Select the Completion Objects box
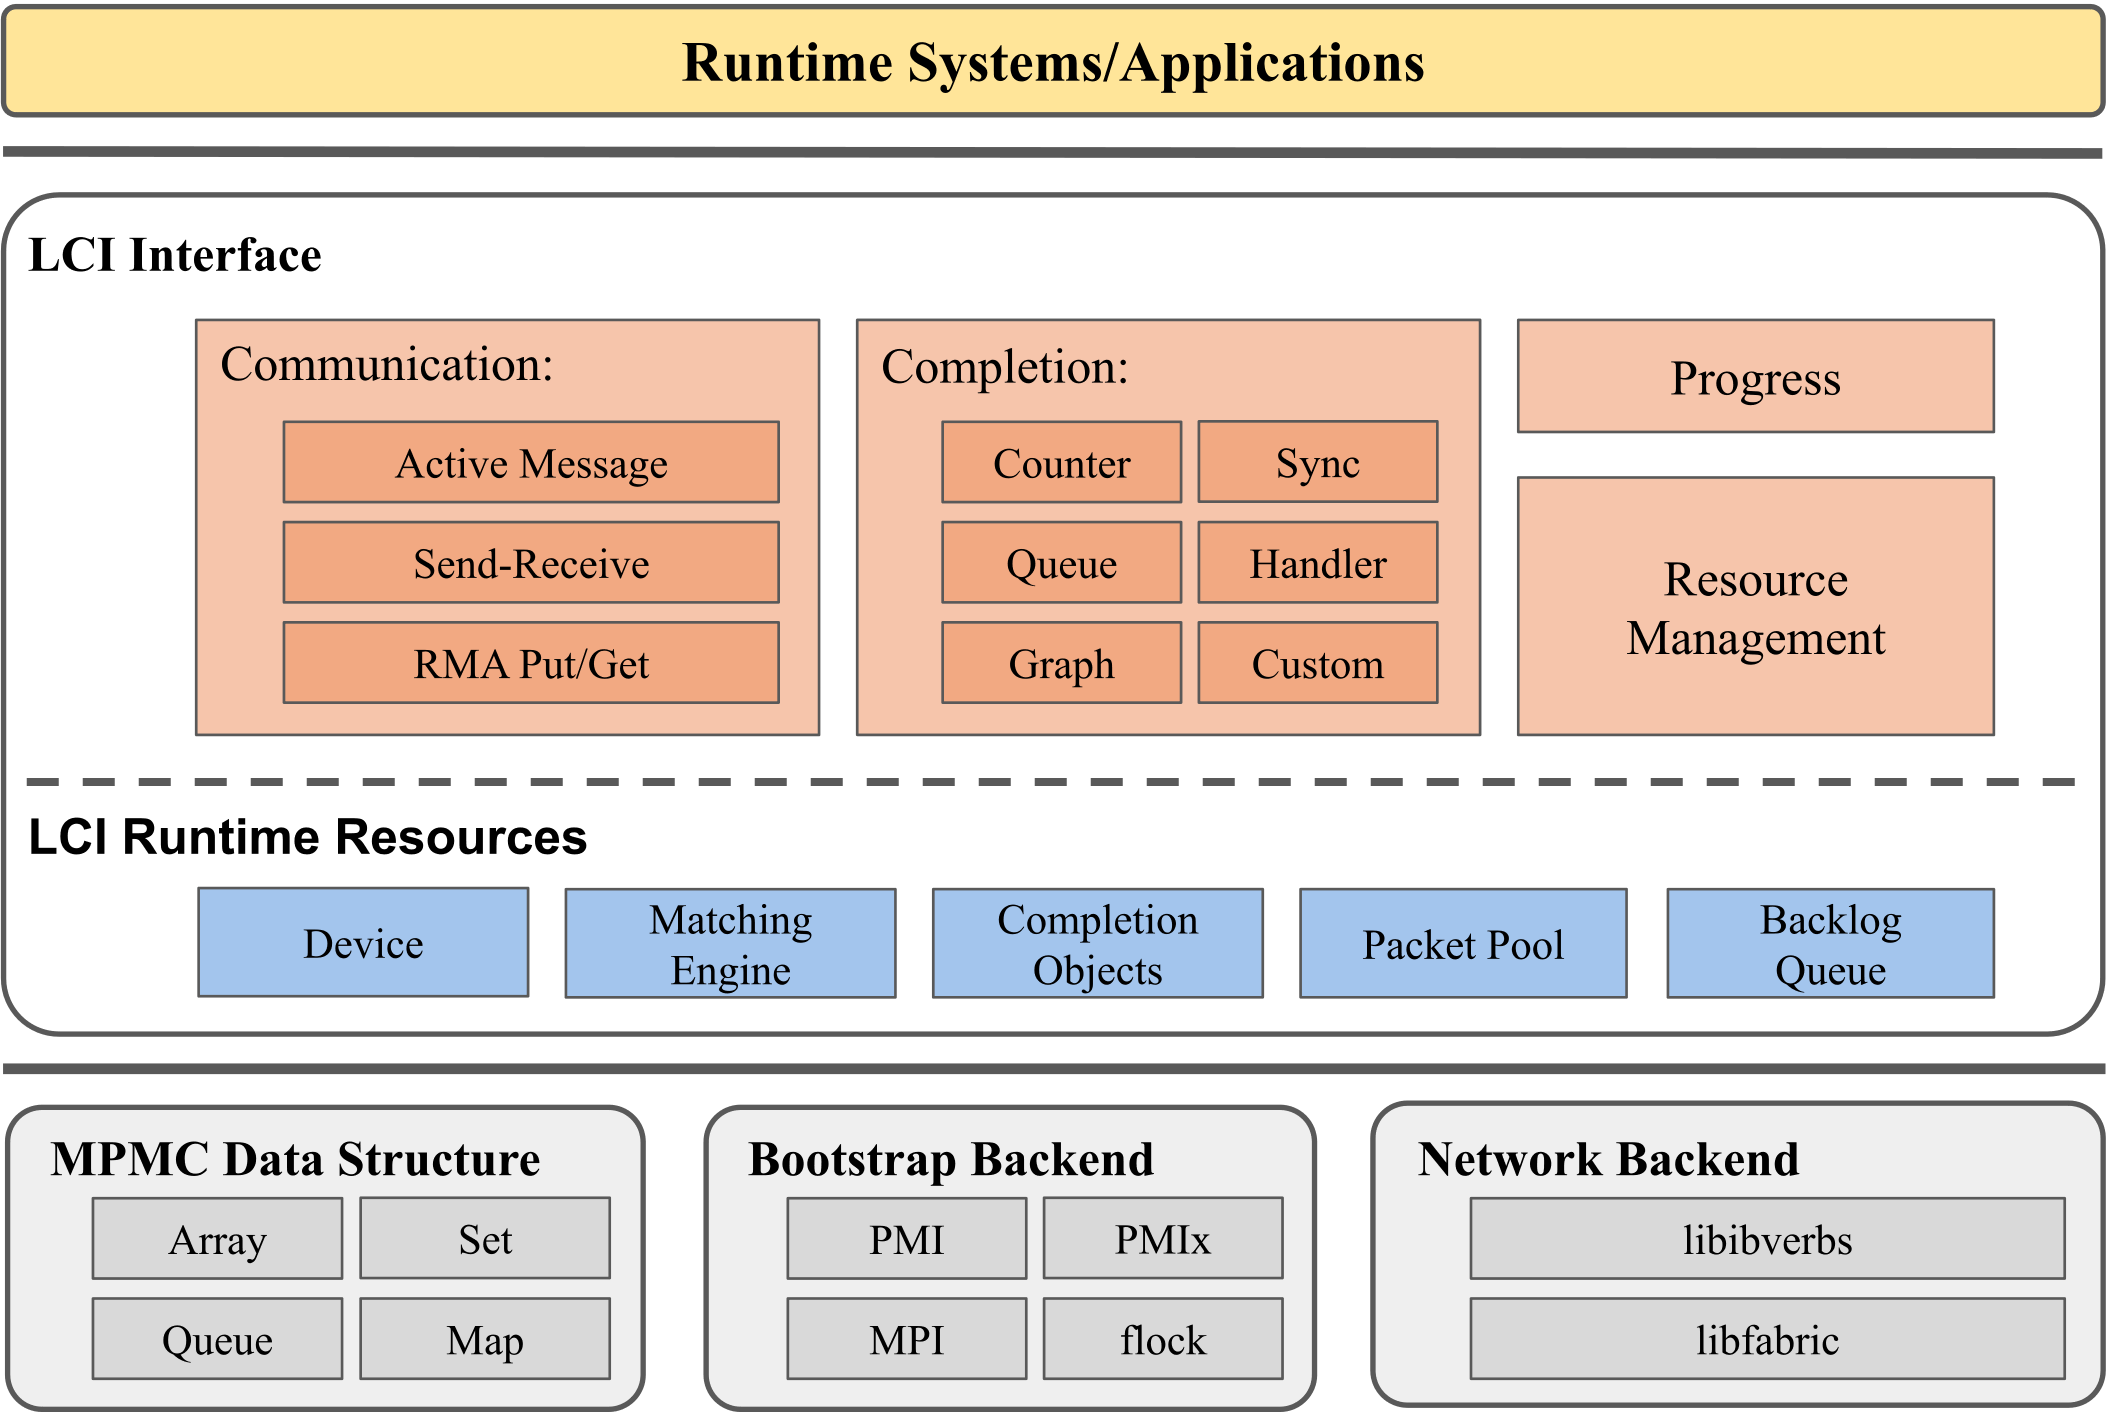2114x1414 pixels. pyautogui.click(x=1097, y=944)
